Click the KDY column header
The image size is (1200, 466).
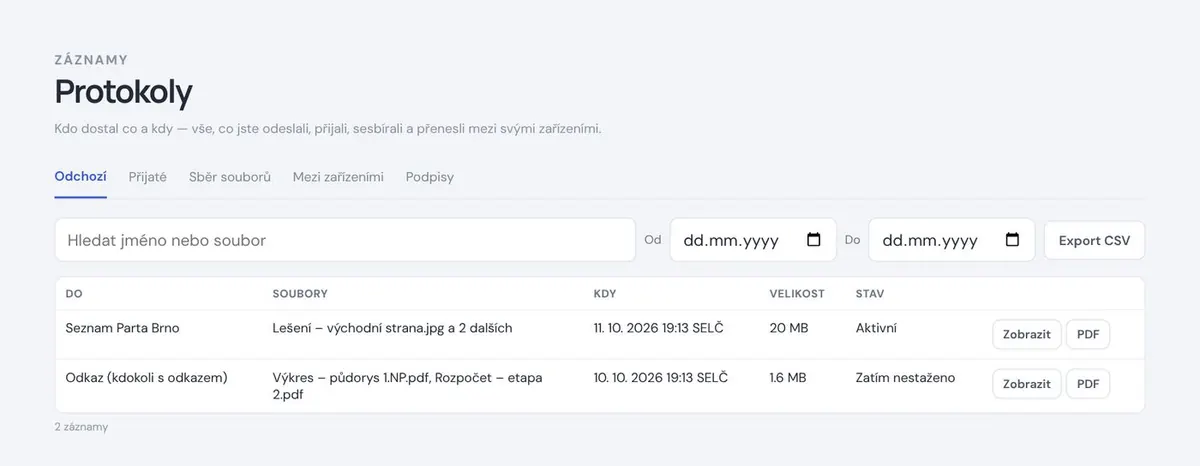click(605, 294)
